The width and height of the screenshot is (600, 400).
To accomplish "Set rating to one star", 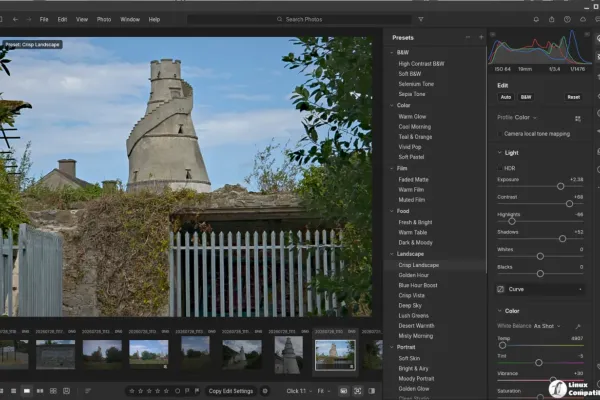I will point(132,391).
